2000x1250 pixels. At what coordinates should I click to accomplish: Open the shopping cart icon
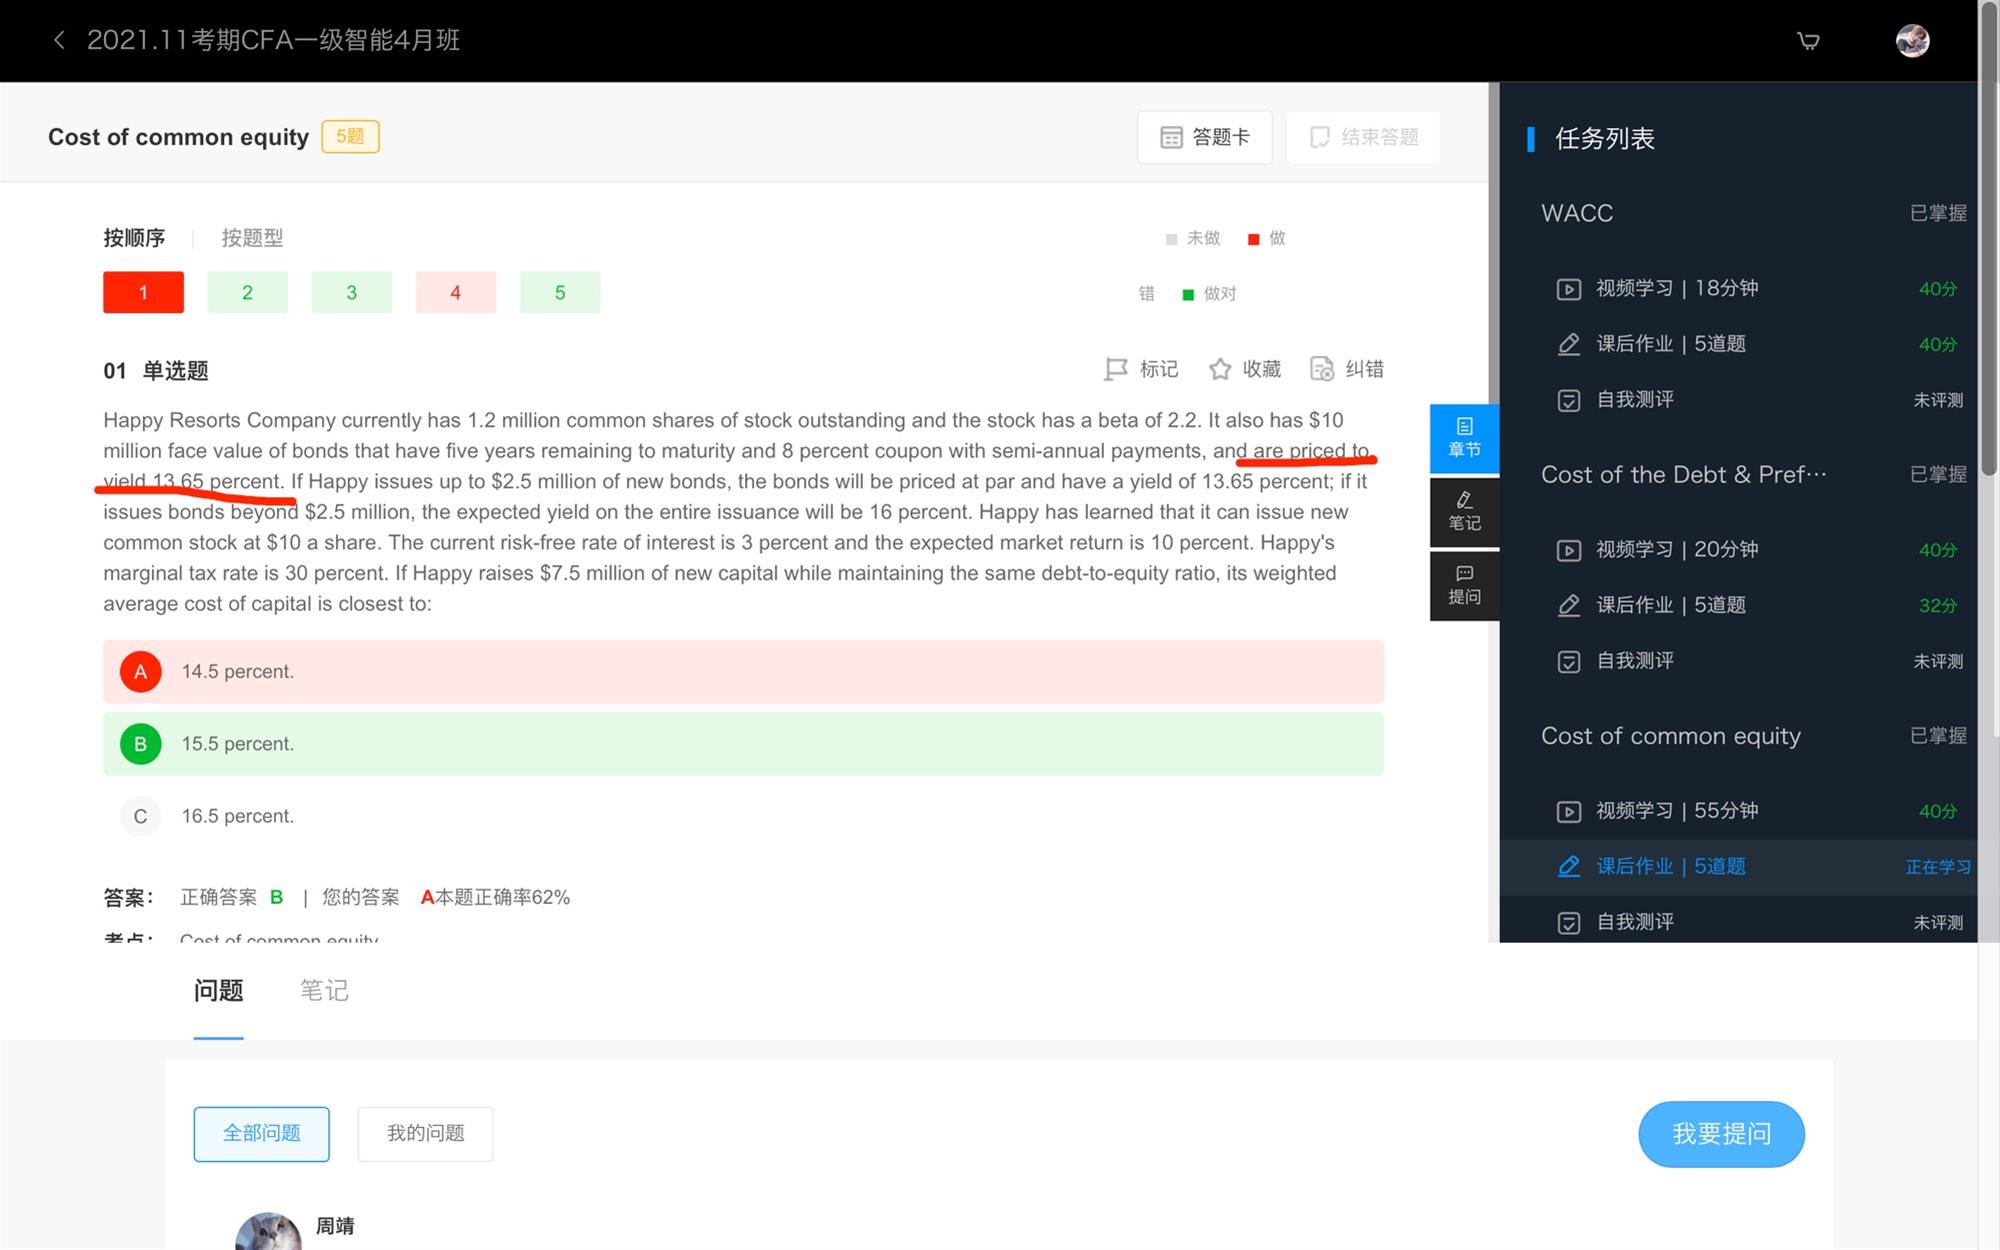[x=1808, y=40]
